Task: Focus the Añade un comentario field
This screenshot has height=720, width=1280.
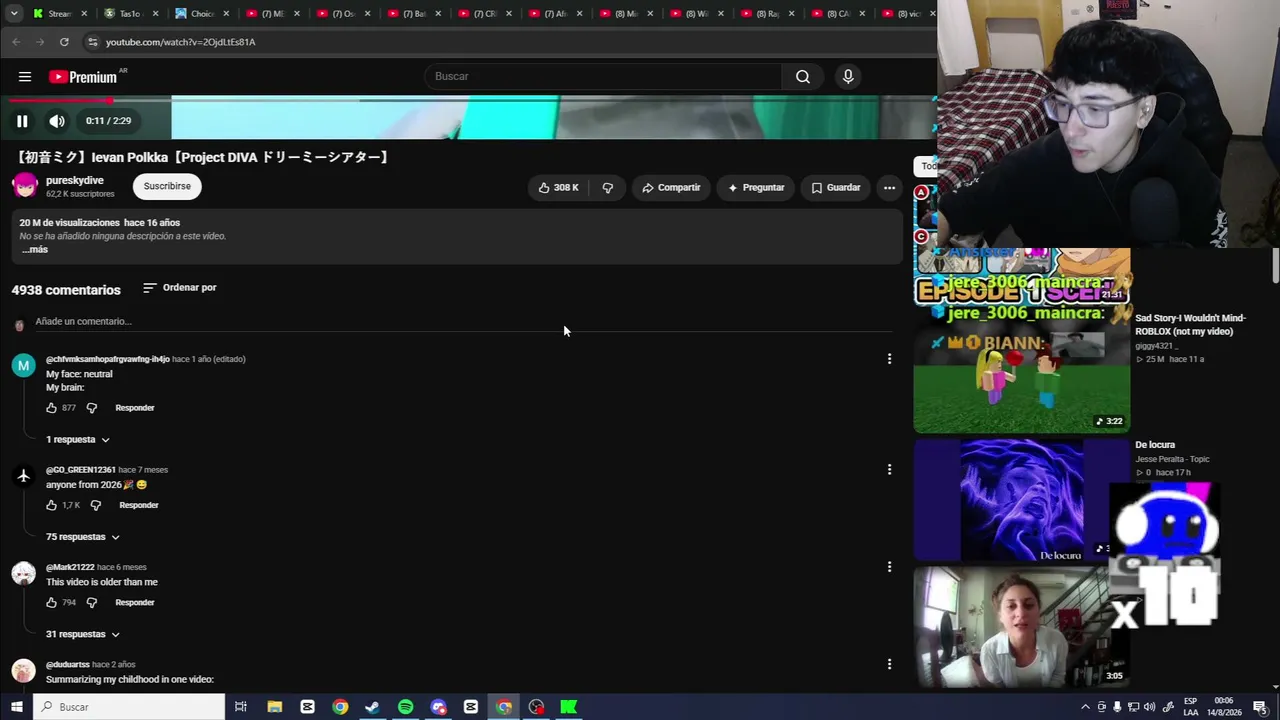Action: coord(463,322)
